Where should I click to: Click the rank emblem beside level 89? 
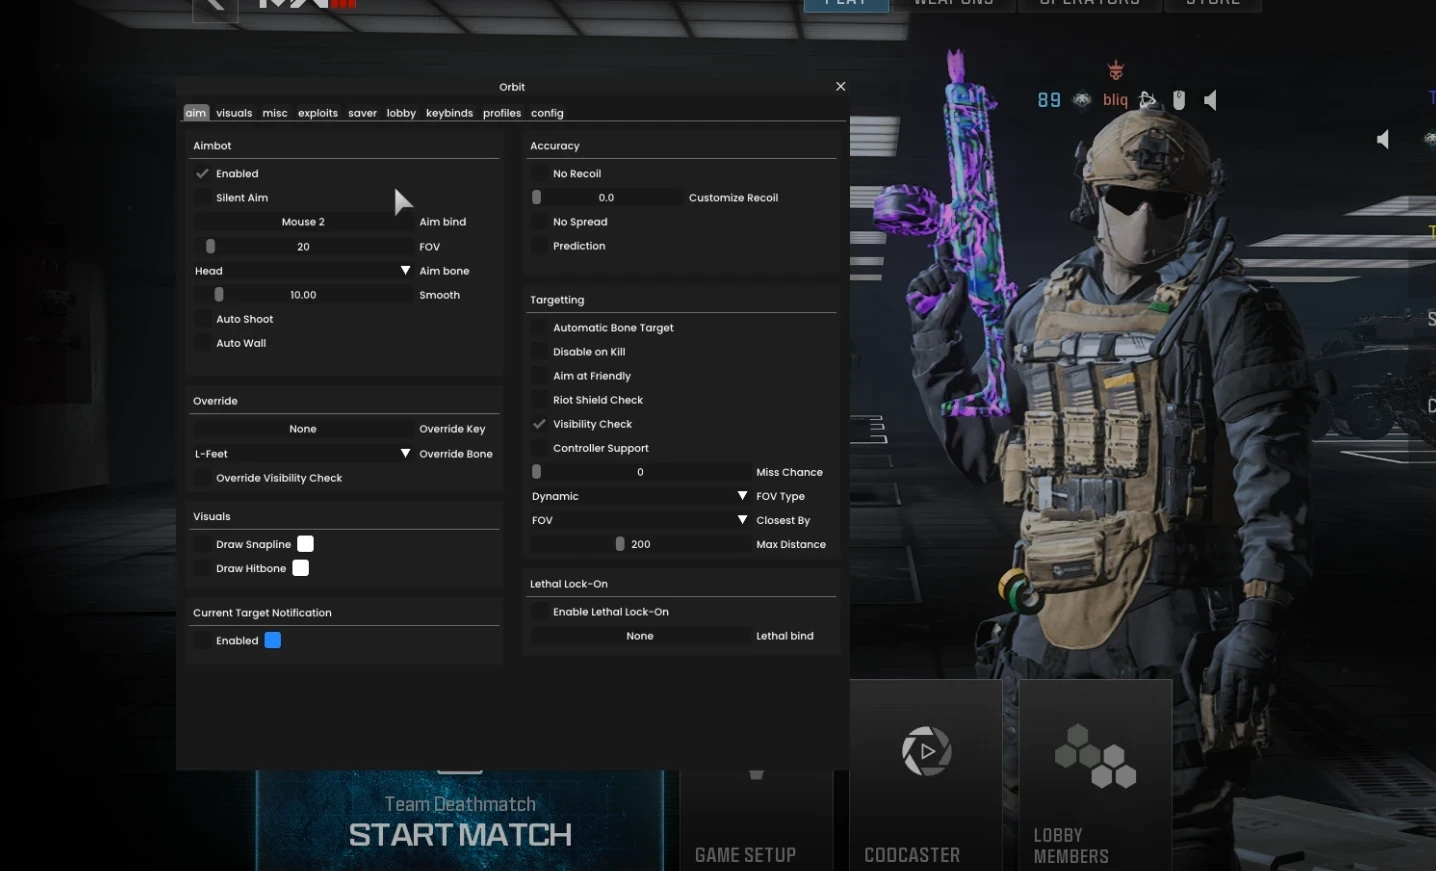[1082, 100]
